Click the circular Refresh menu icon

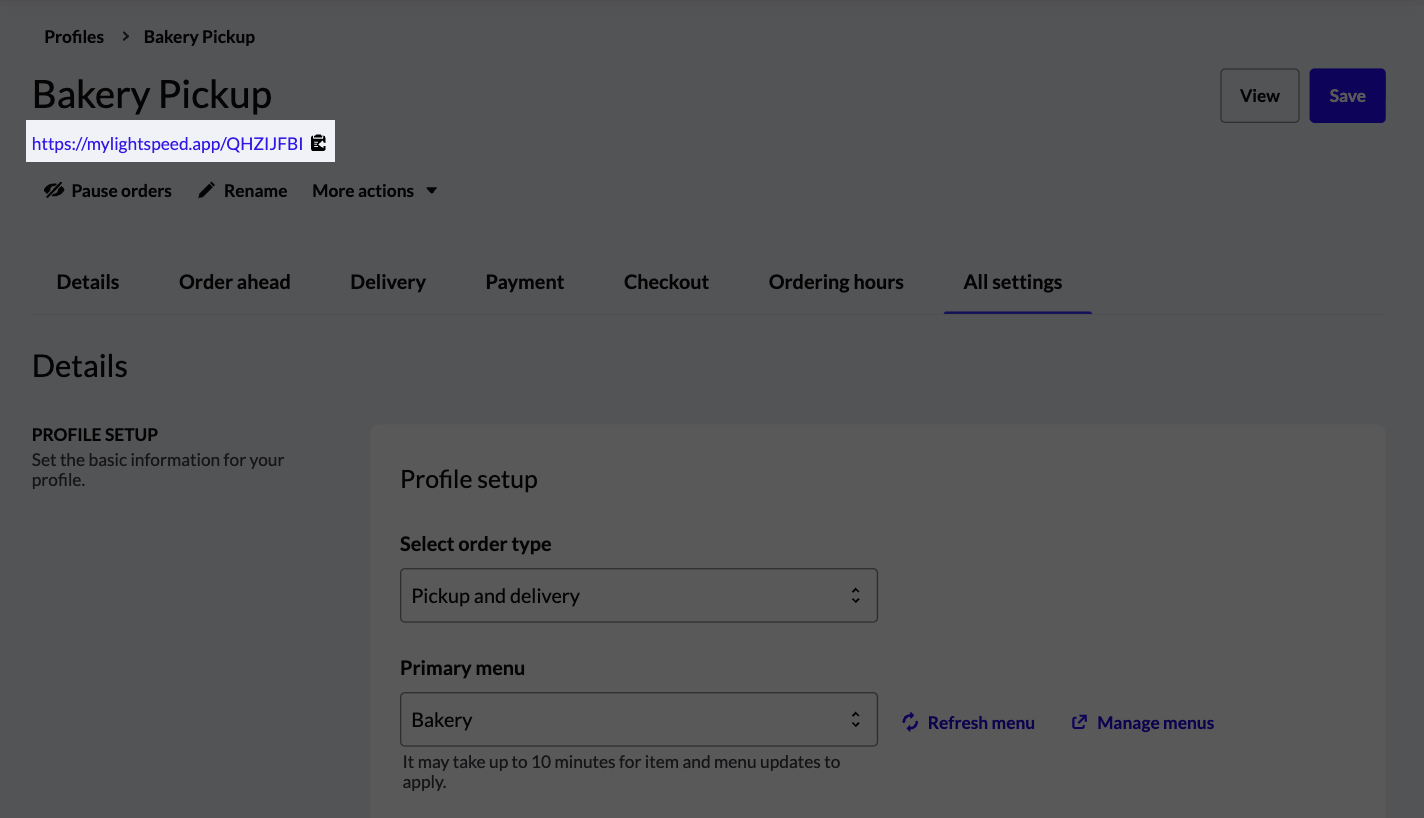[910, 722]
